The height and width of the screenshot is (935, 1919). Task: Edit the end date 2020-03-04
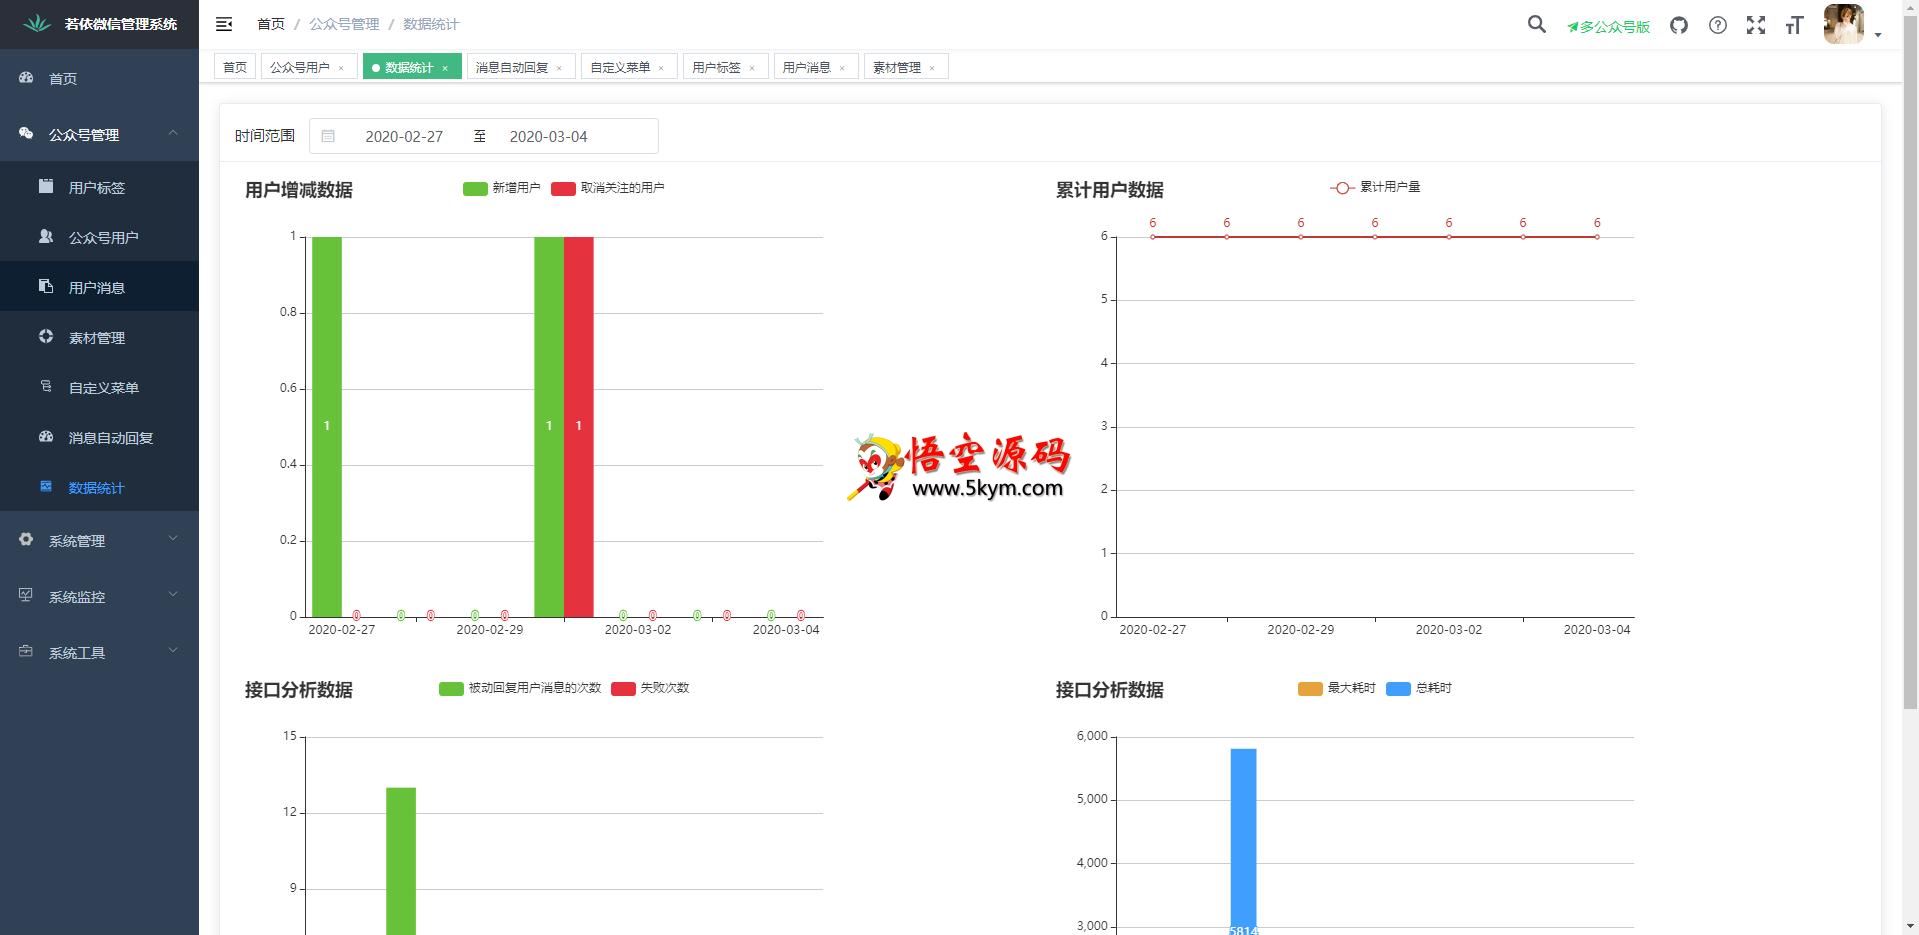click(549, 136)
